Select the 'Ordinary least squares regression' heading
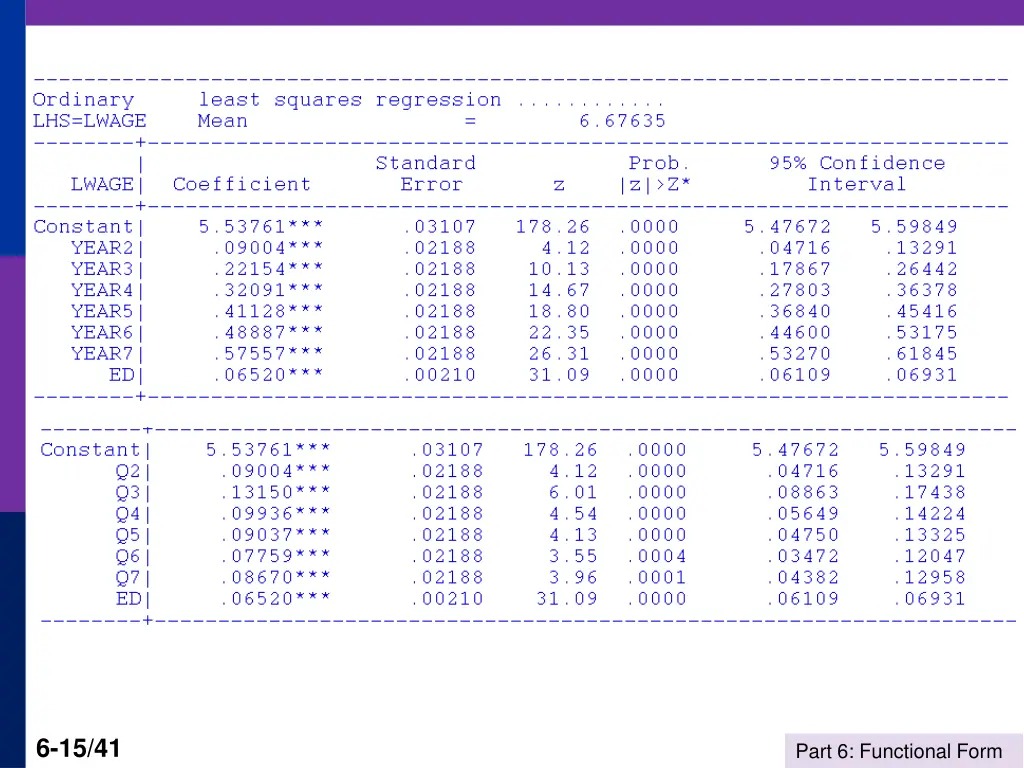The image size is (1024, 768). (x=267, y=100)
